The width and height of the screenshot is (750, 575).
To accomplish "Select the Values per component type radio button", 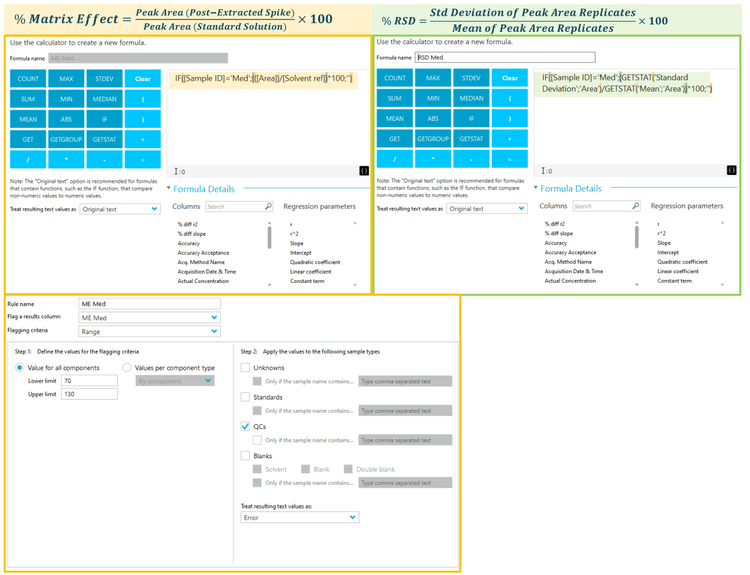I will click(127, 368).
